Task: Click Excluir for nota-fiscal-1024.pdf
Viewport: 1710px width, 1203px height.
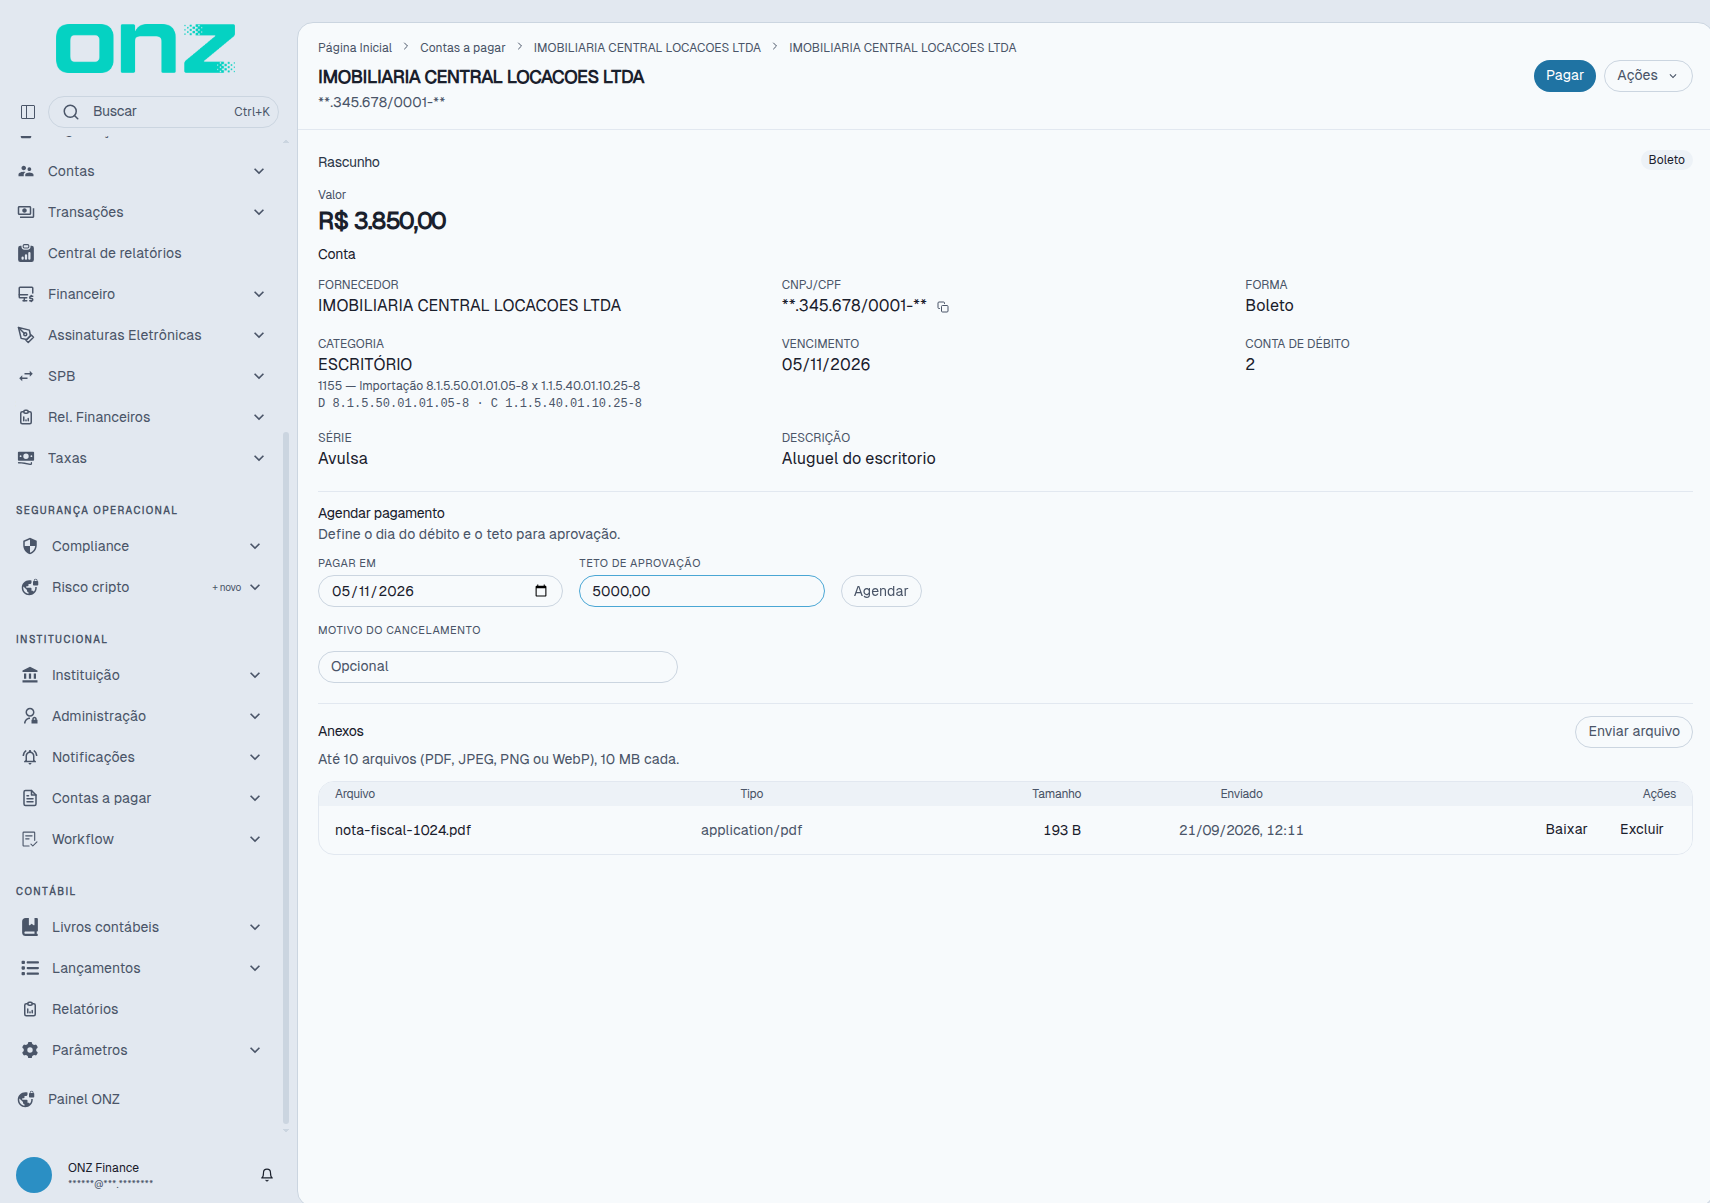Action: click(1641, 830)
